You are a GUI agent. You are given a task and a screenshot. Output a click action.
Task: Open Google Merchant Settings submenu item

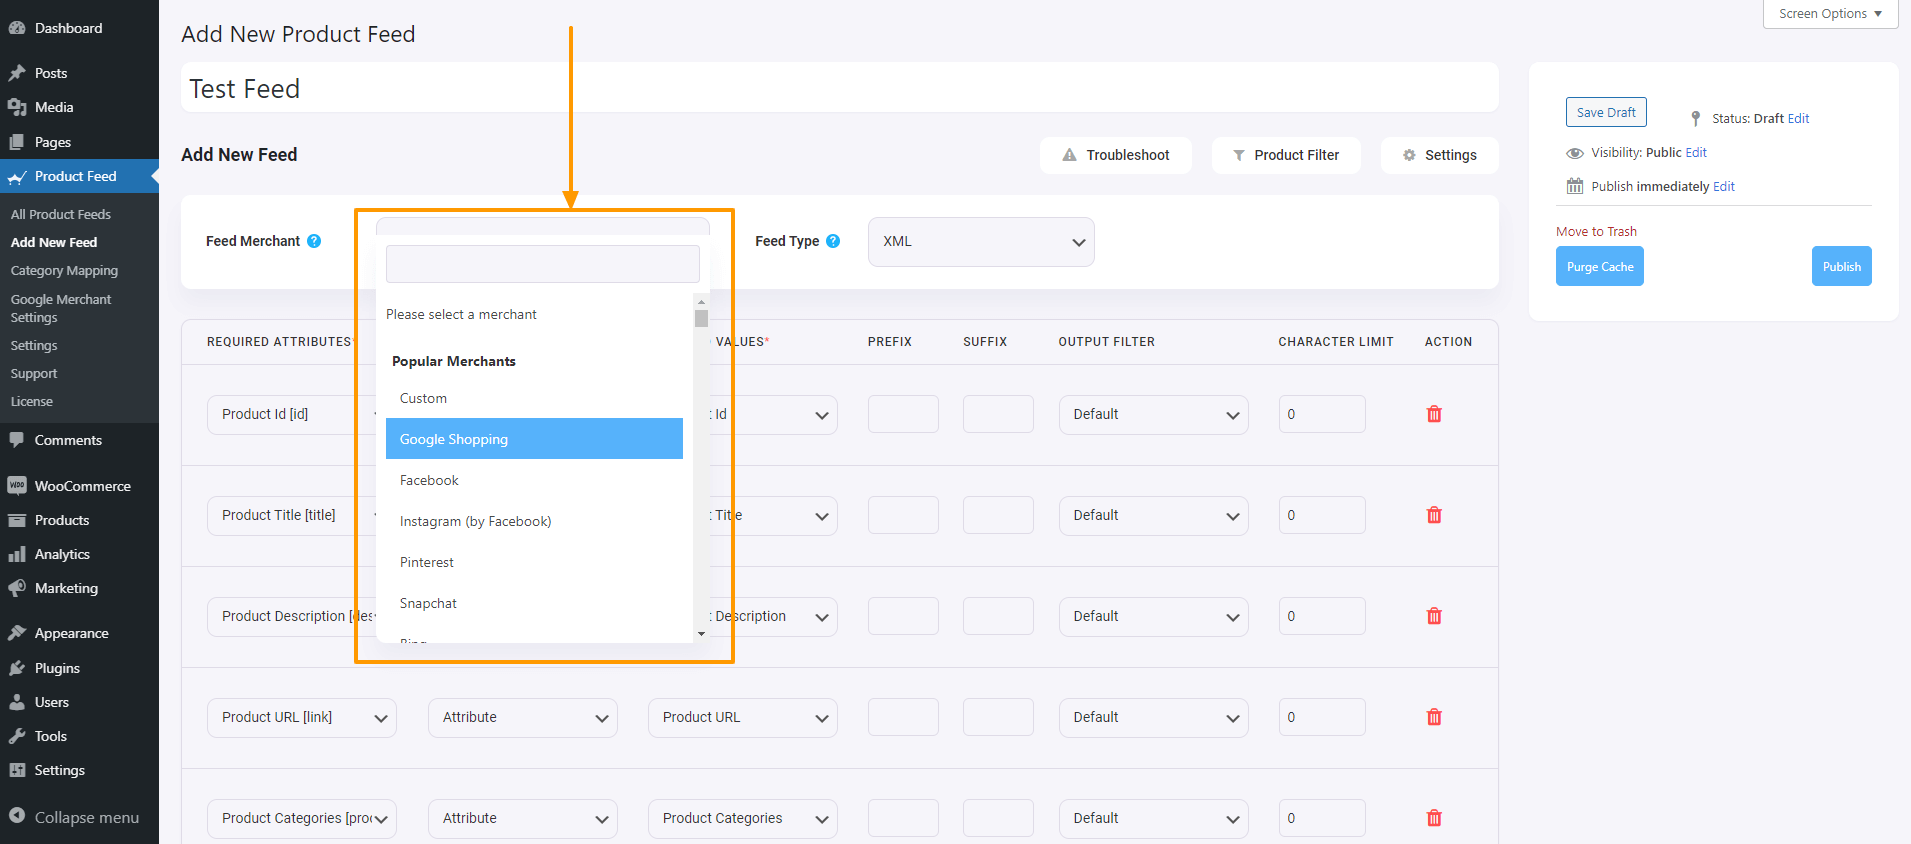pyautogui.click(x=61, y=308)
